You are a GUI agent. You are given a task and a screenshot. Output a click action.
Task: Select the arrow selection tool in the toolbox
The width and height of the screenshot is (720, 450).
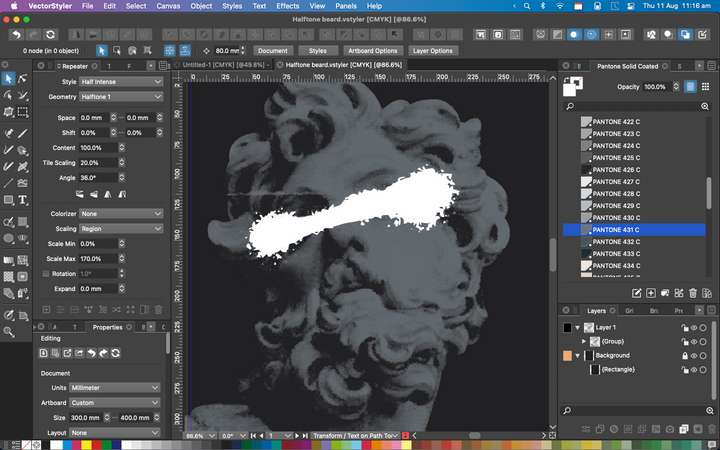(x=8, y=79)
